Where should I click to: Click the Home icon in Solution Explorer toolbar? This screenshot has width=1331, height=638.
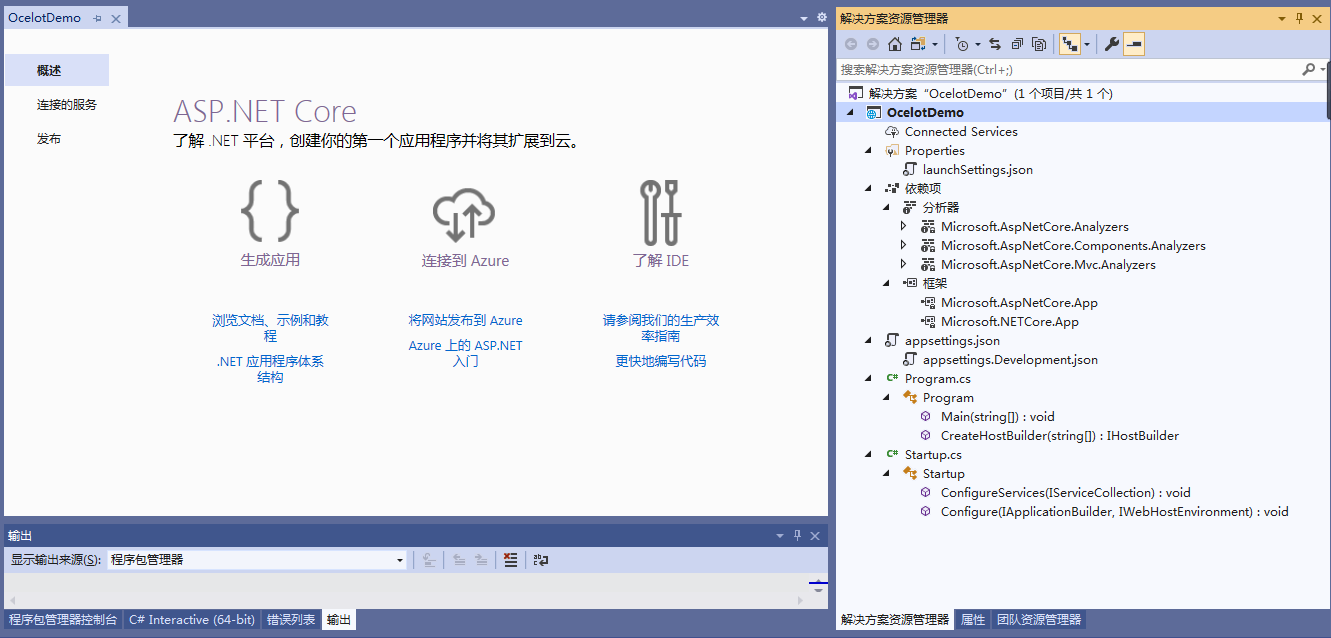pos(895,44)
